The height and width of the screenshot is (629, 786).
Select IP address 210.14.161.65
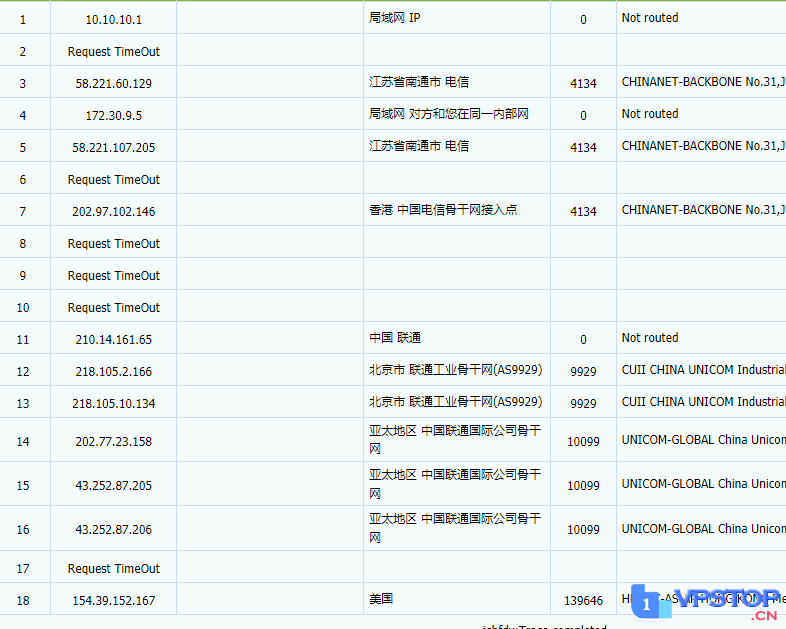tap(113, 340)
